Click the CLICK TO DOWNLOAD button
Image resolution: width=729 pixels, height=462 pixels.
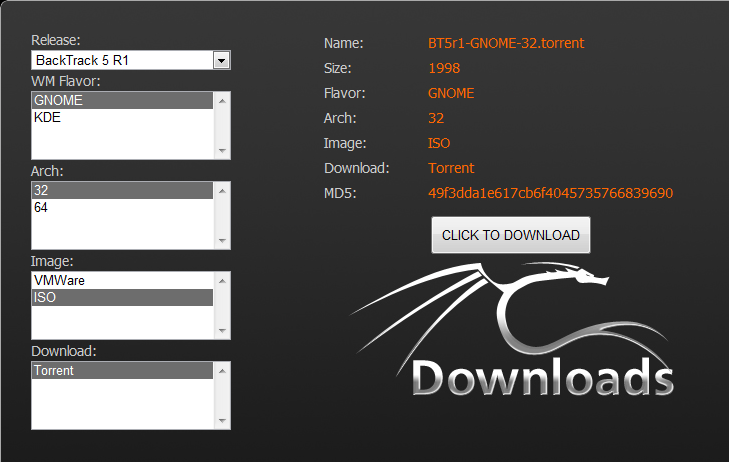tap(510, 235)
